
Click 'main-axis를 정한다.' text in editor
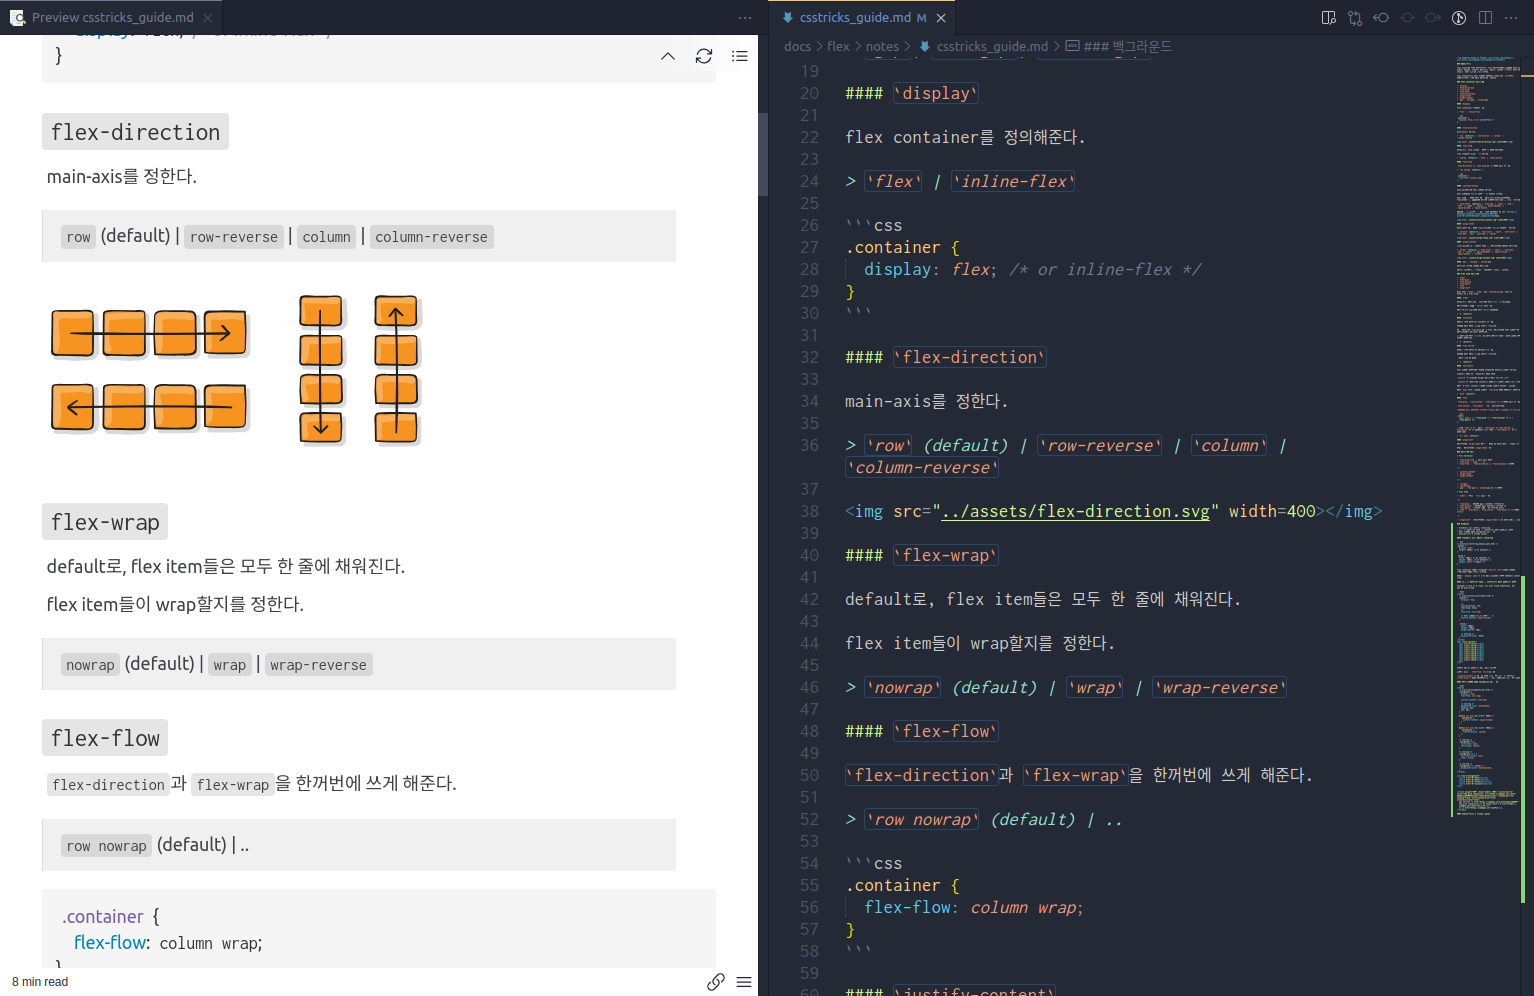click(x=926, y=401)
